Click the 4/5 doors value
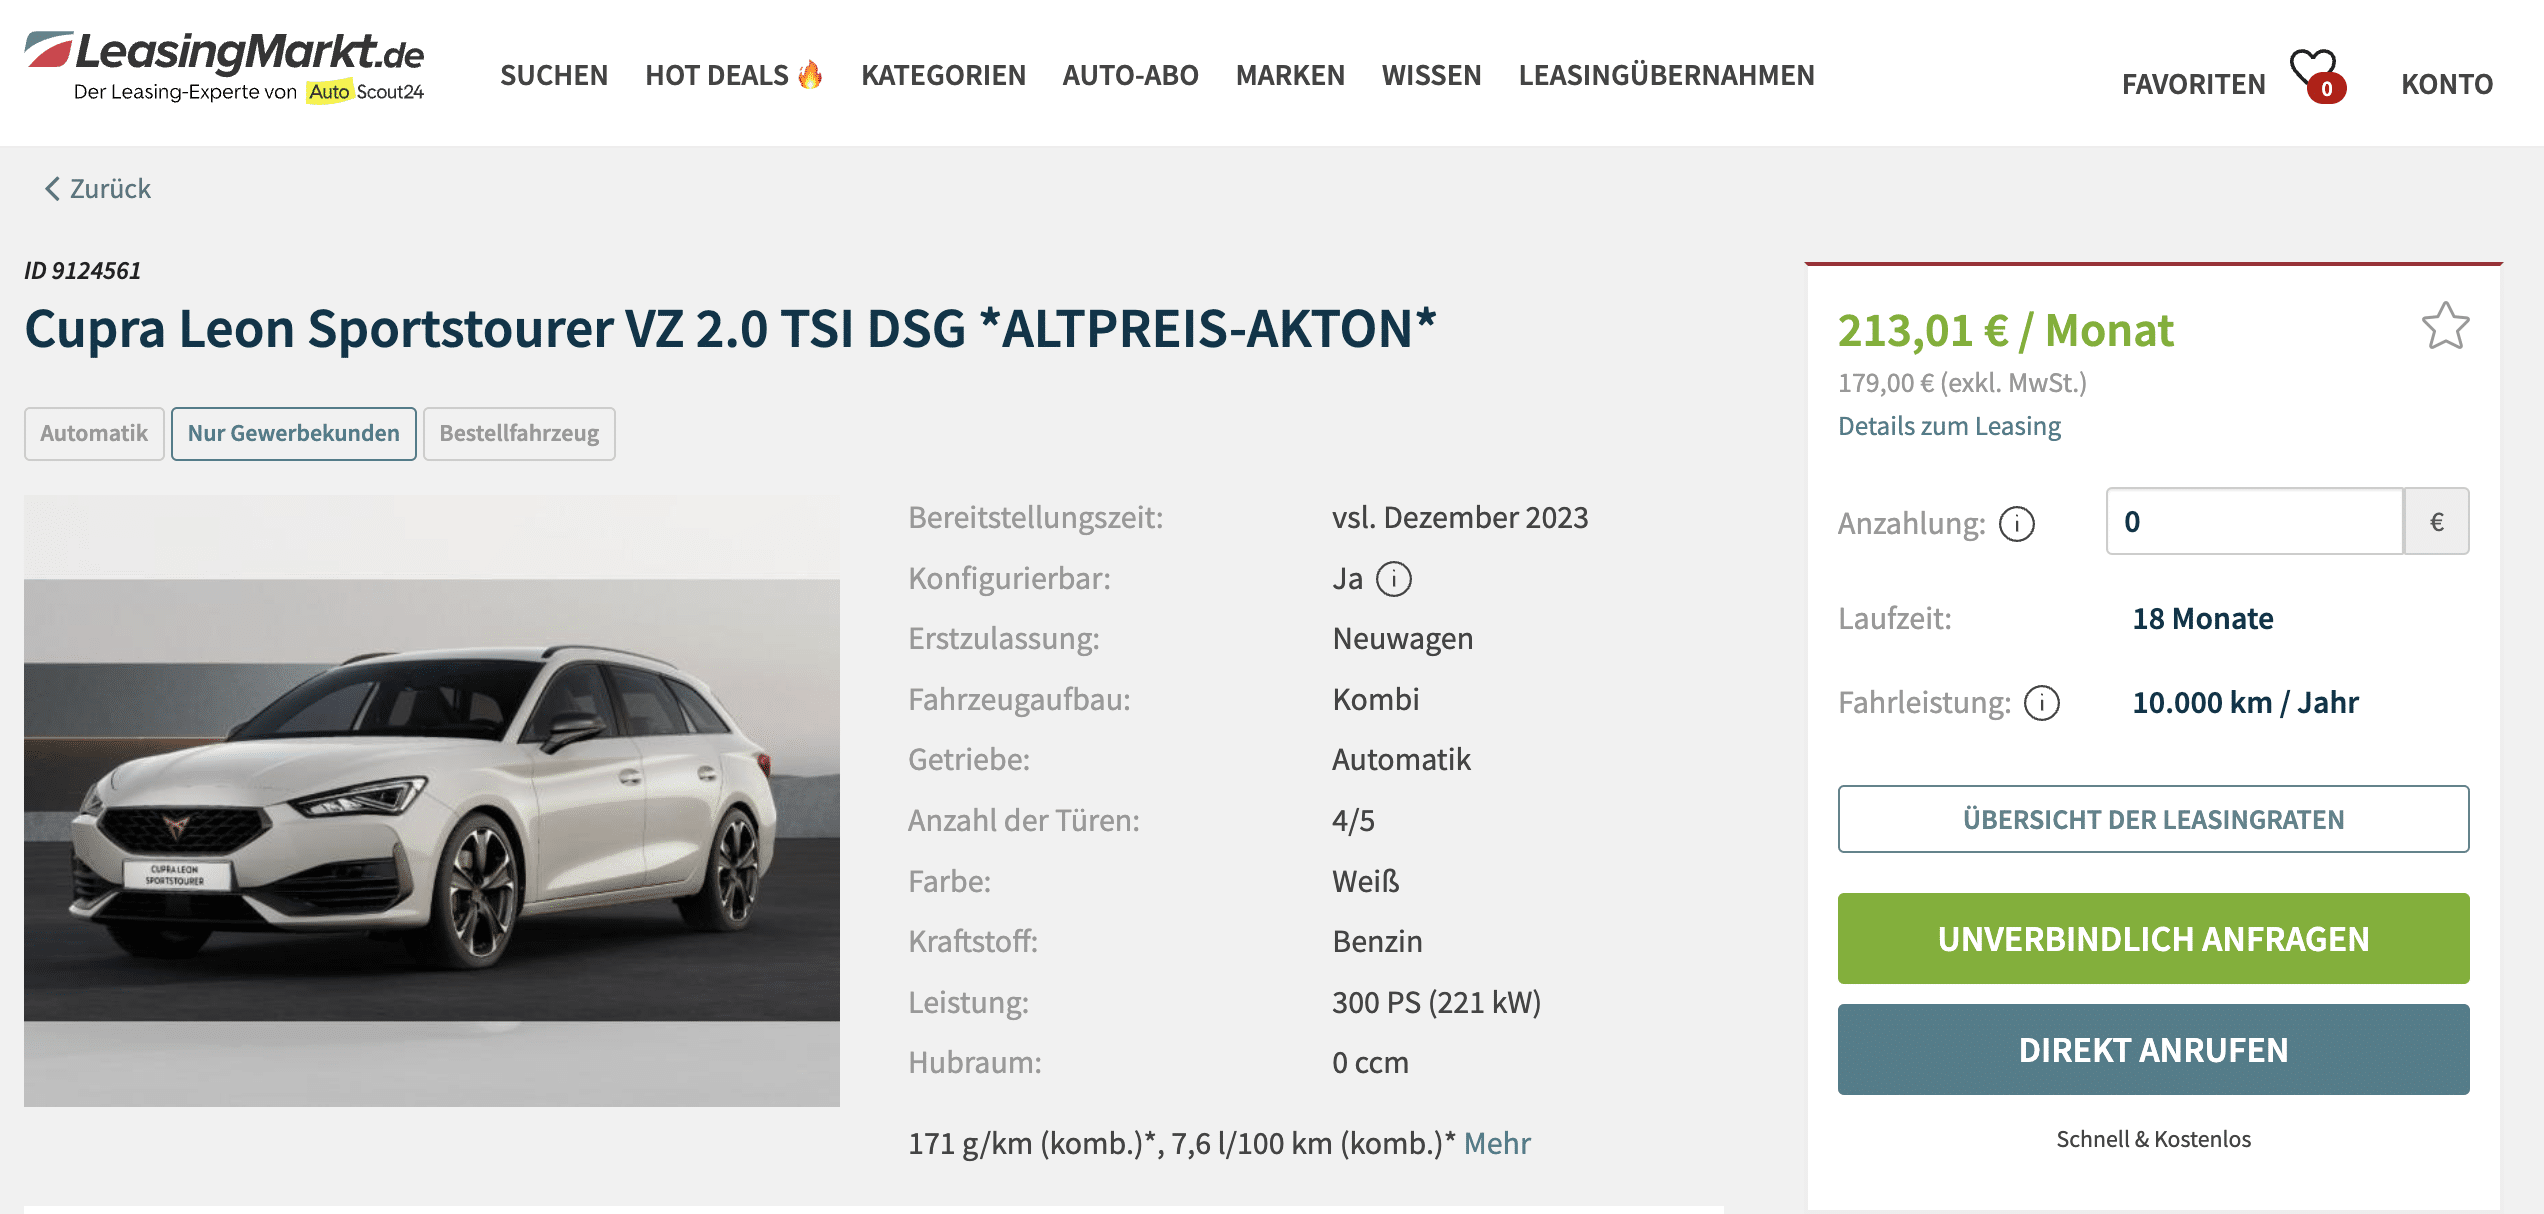 pos(1353,821)
